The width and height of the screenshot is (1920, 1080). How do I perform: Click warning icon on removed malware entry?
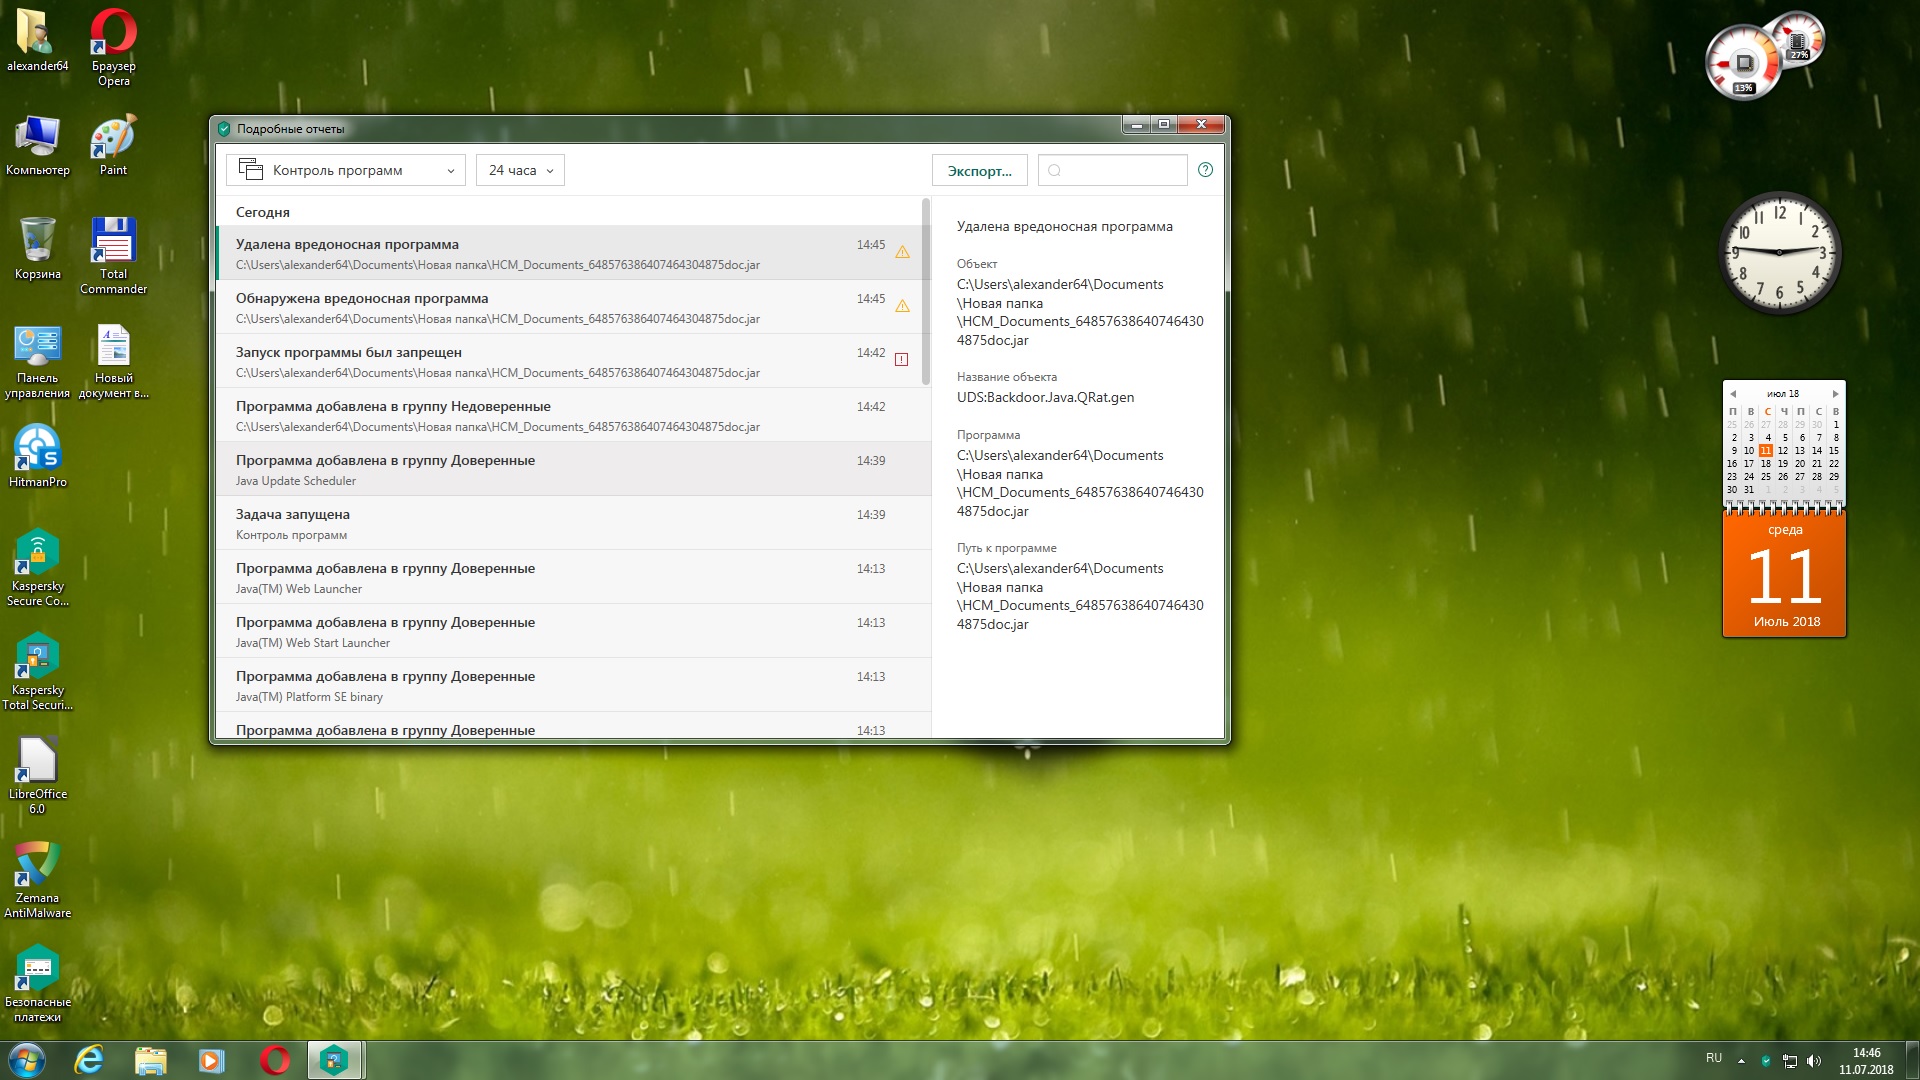(x=902, y=252)
